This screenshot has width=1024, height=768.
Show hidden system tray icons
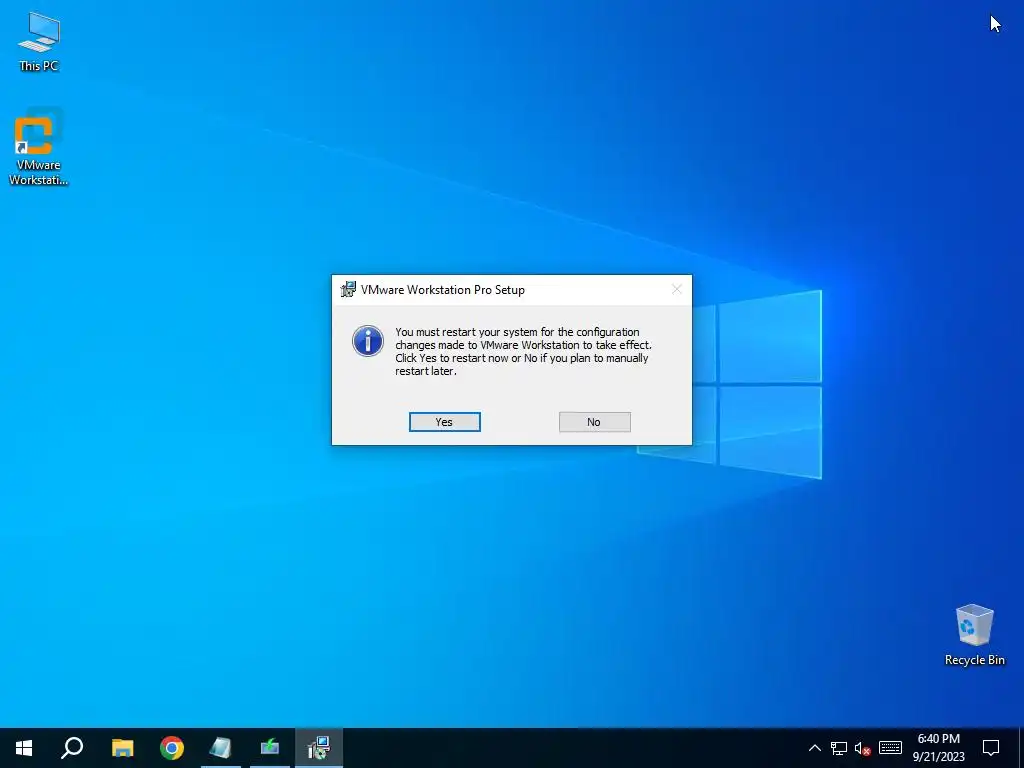tap(814, 748)
